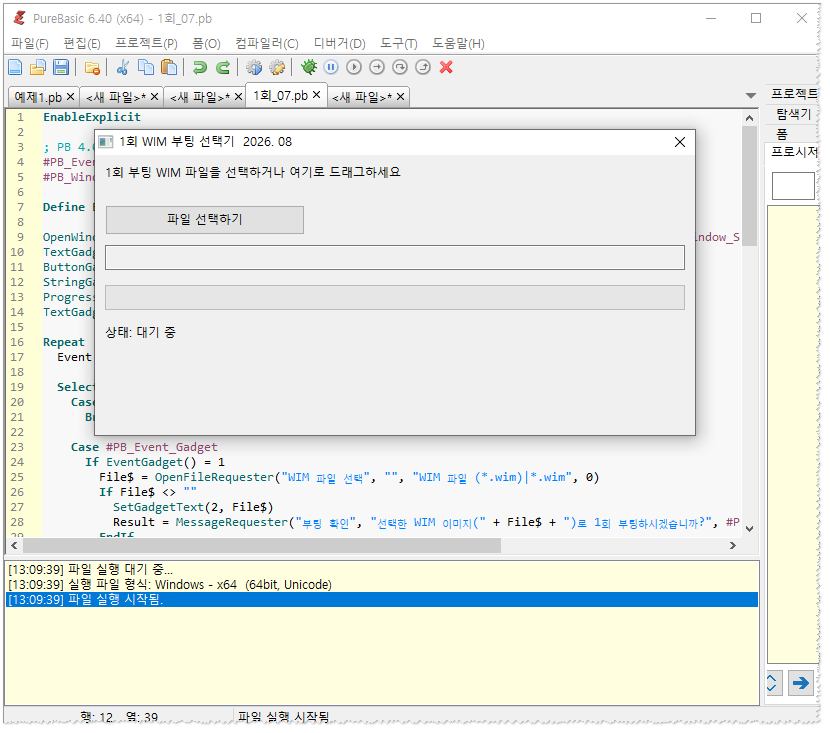Click the Close file folder icon
Viewport: 830px width, 733px height.
pyautogui.click(x=92, y=67)
